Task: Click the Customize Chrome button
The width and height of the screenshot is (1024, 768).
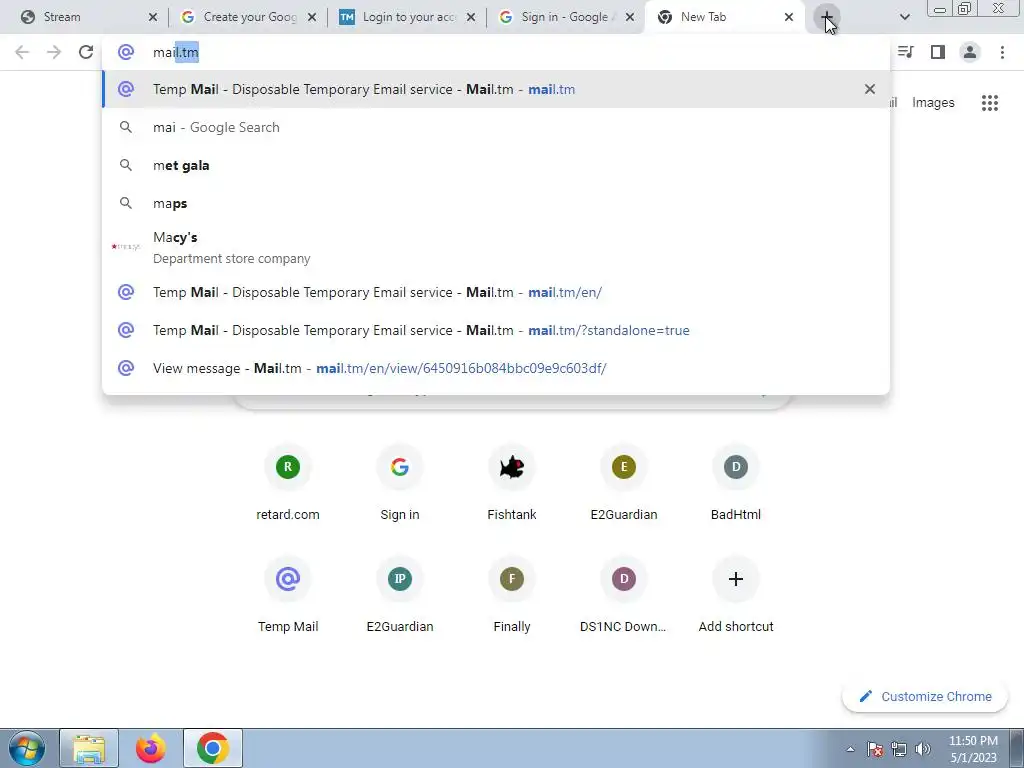Action: [x=925, y=697]
